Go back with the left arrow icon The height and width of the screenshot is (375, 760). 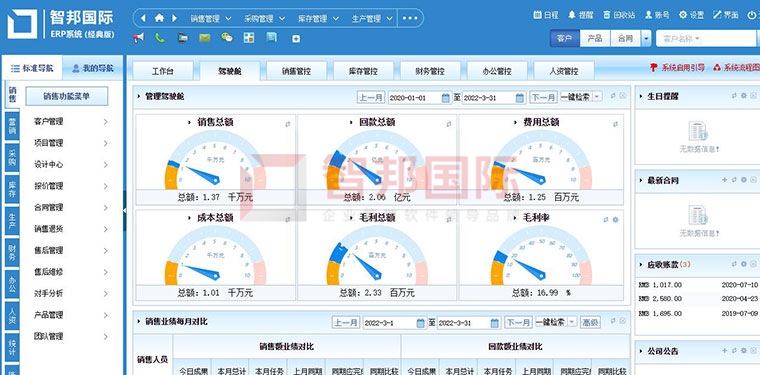[142, 18]
